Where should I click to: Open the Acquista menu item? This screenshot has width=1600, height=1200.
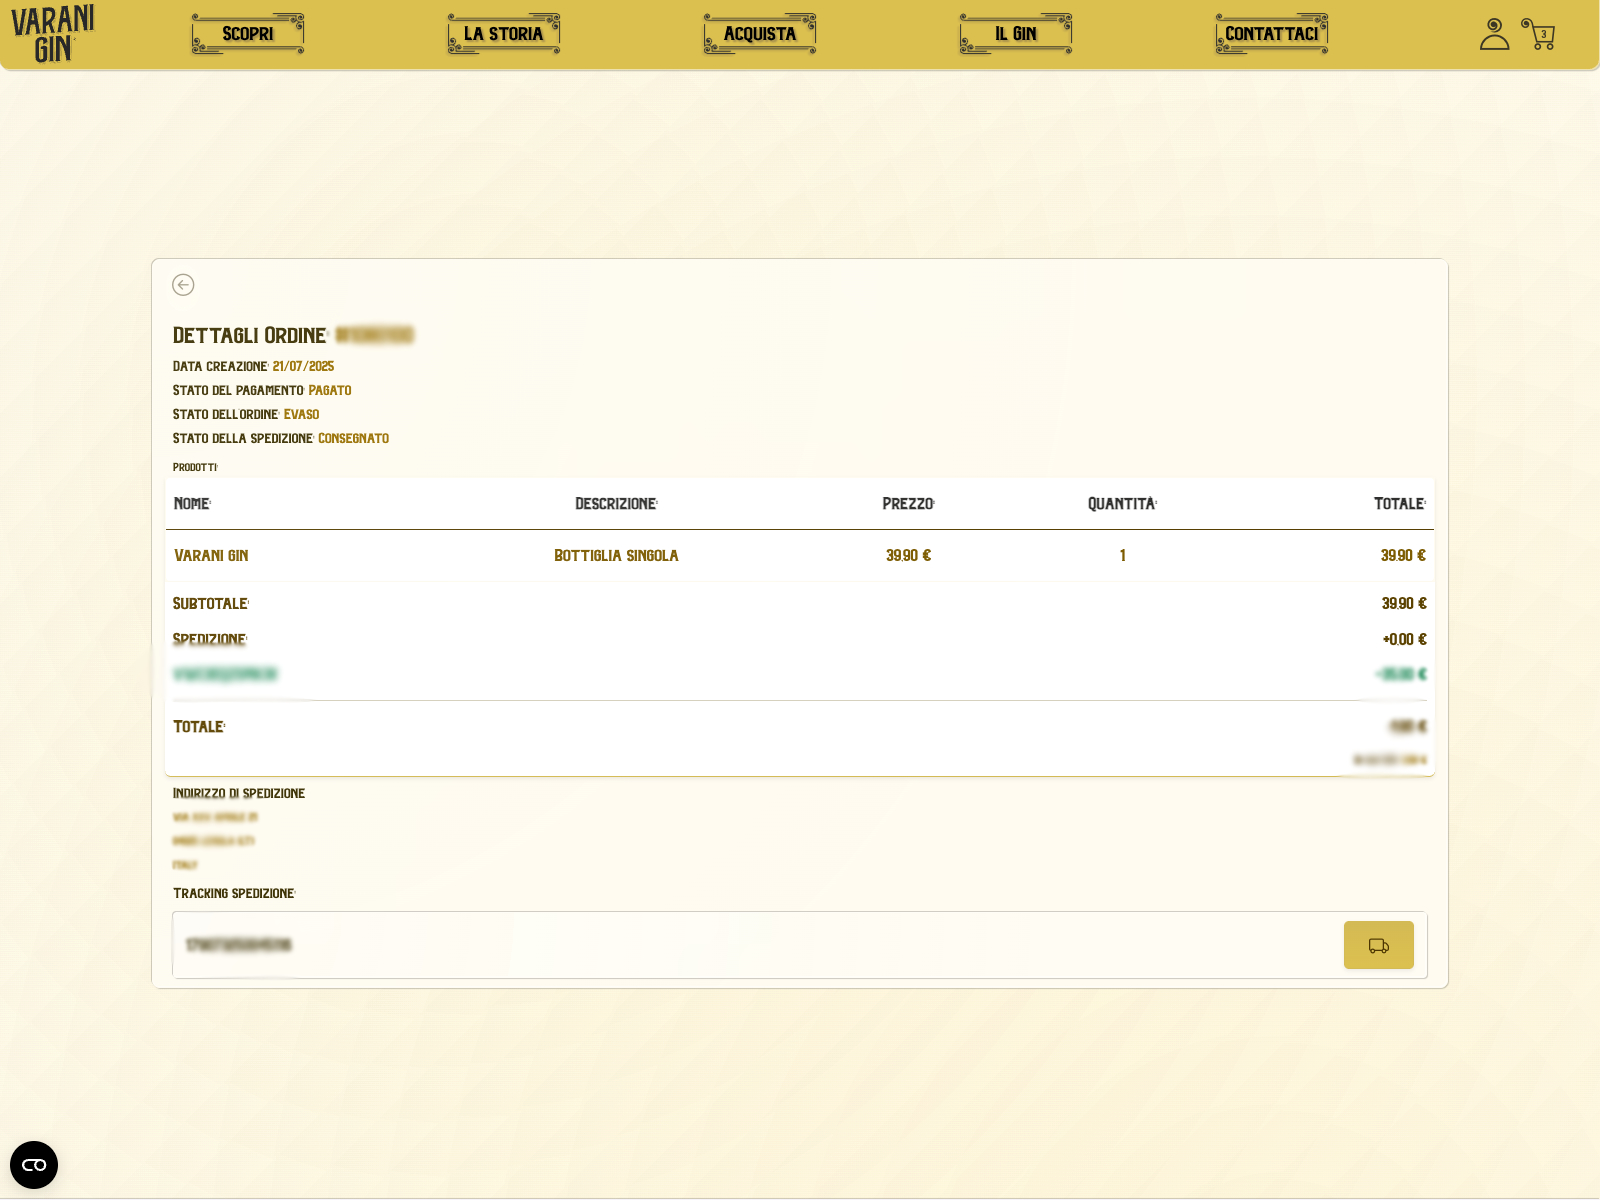pos(760,34)
